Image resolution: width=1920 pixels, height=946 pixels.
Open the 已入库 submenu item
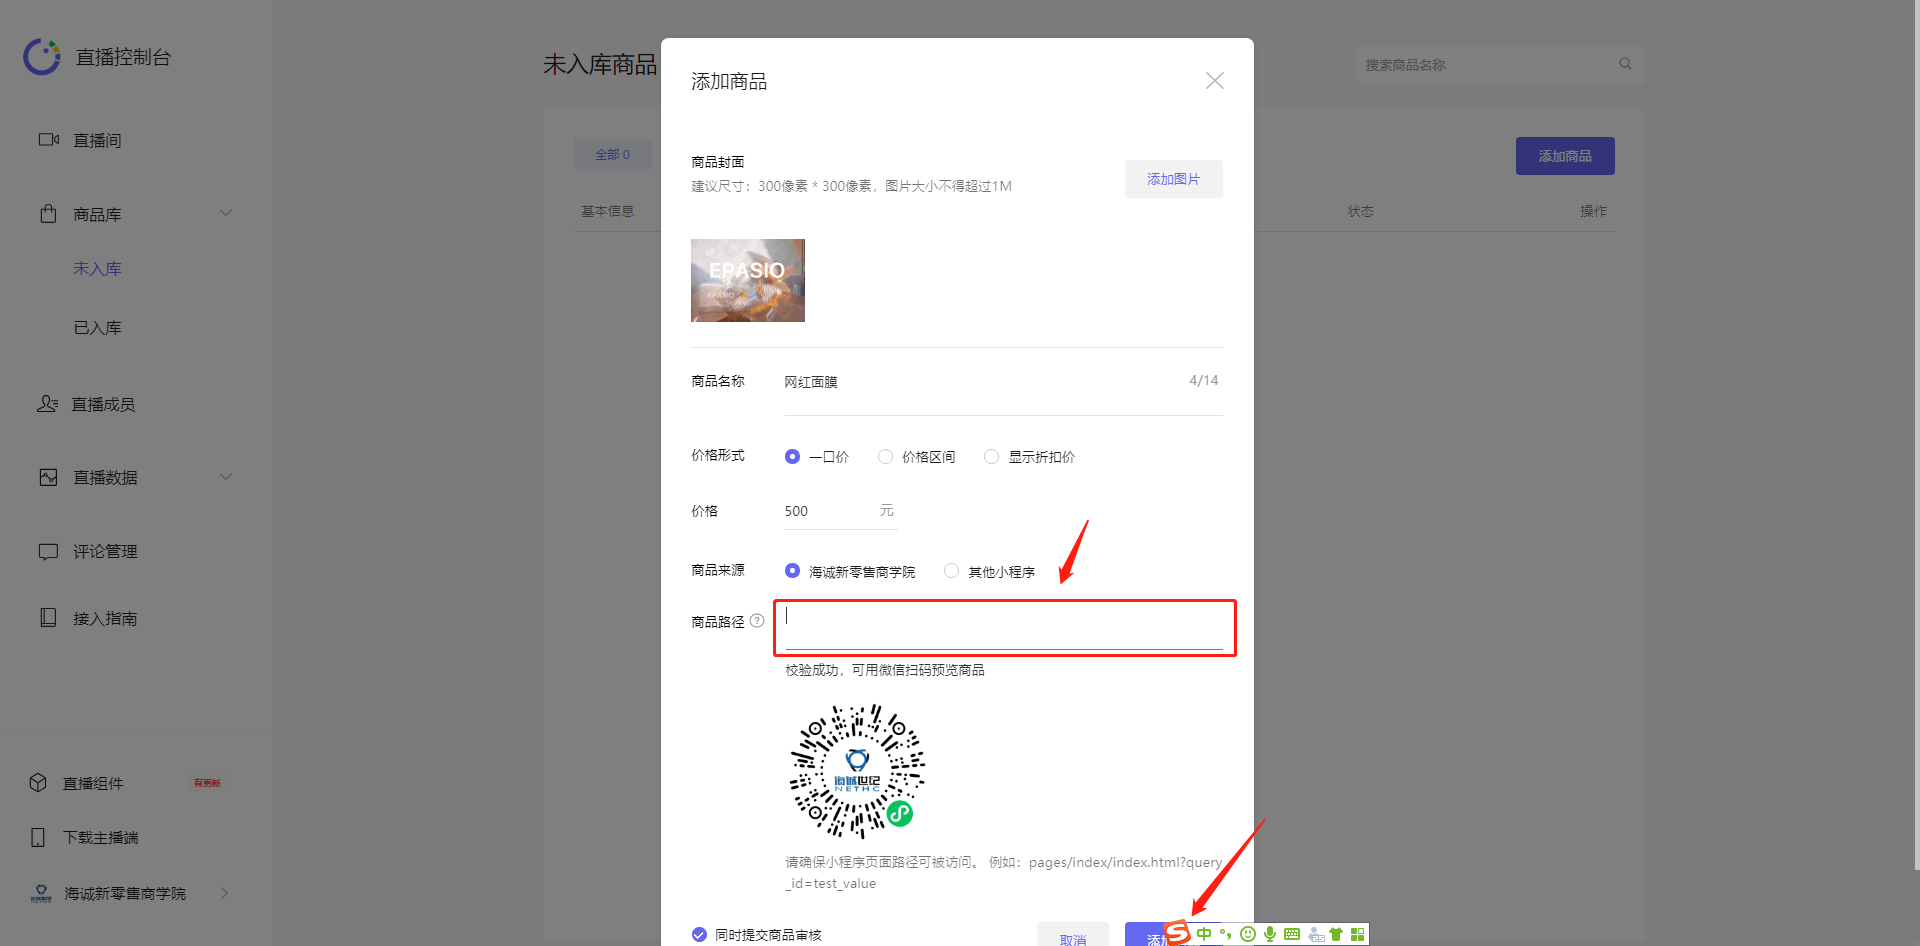point(97,328)
